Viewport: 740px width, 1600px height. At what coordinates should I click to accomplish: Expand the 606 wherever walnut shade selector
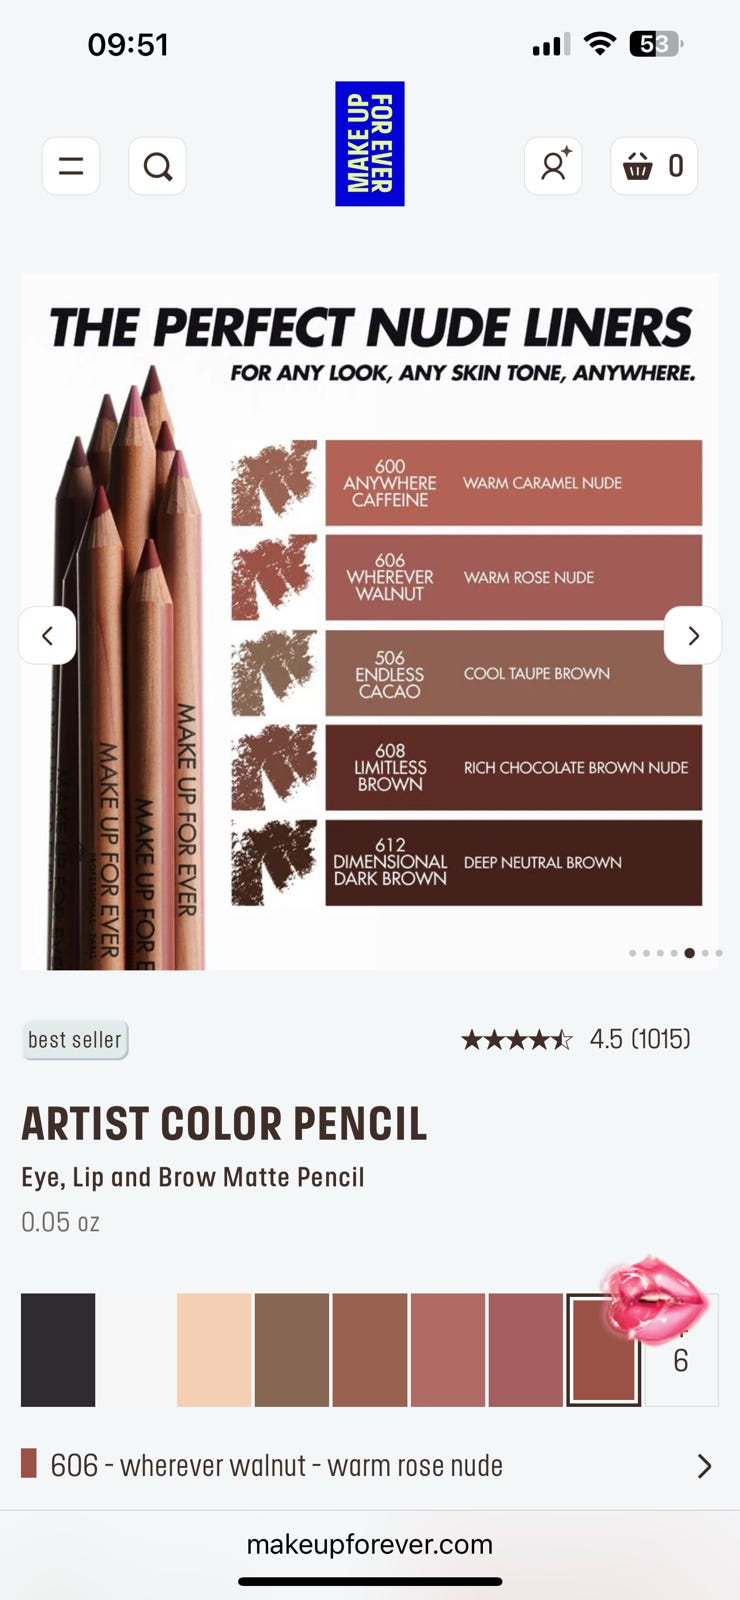370,1466
